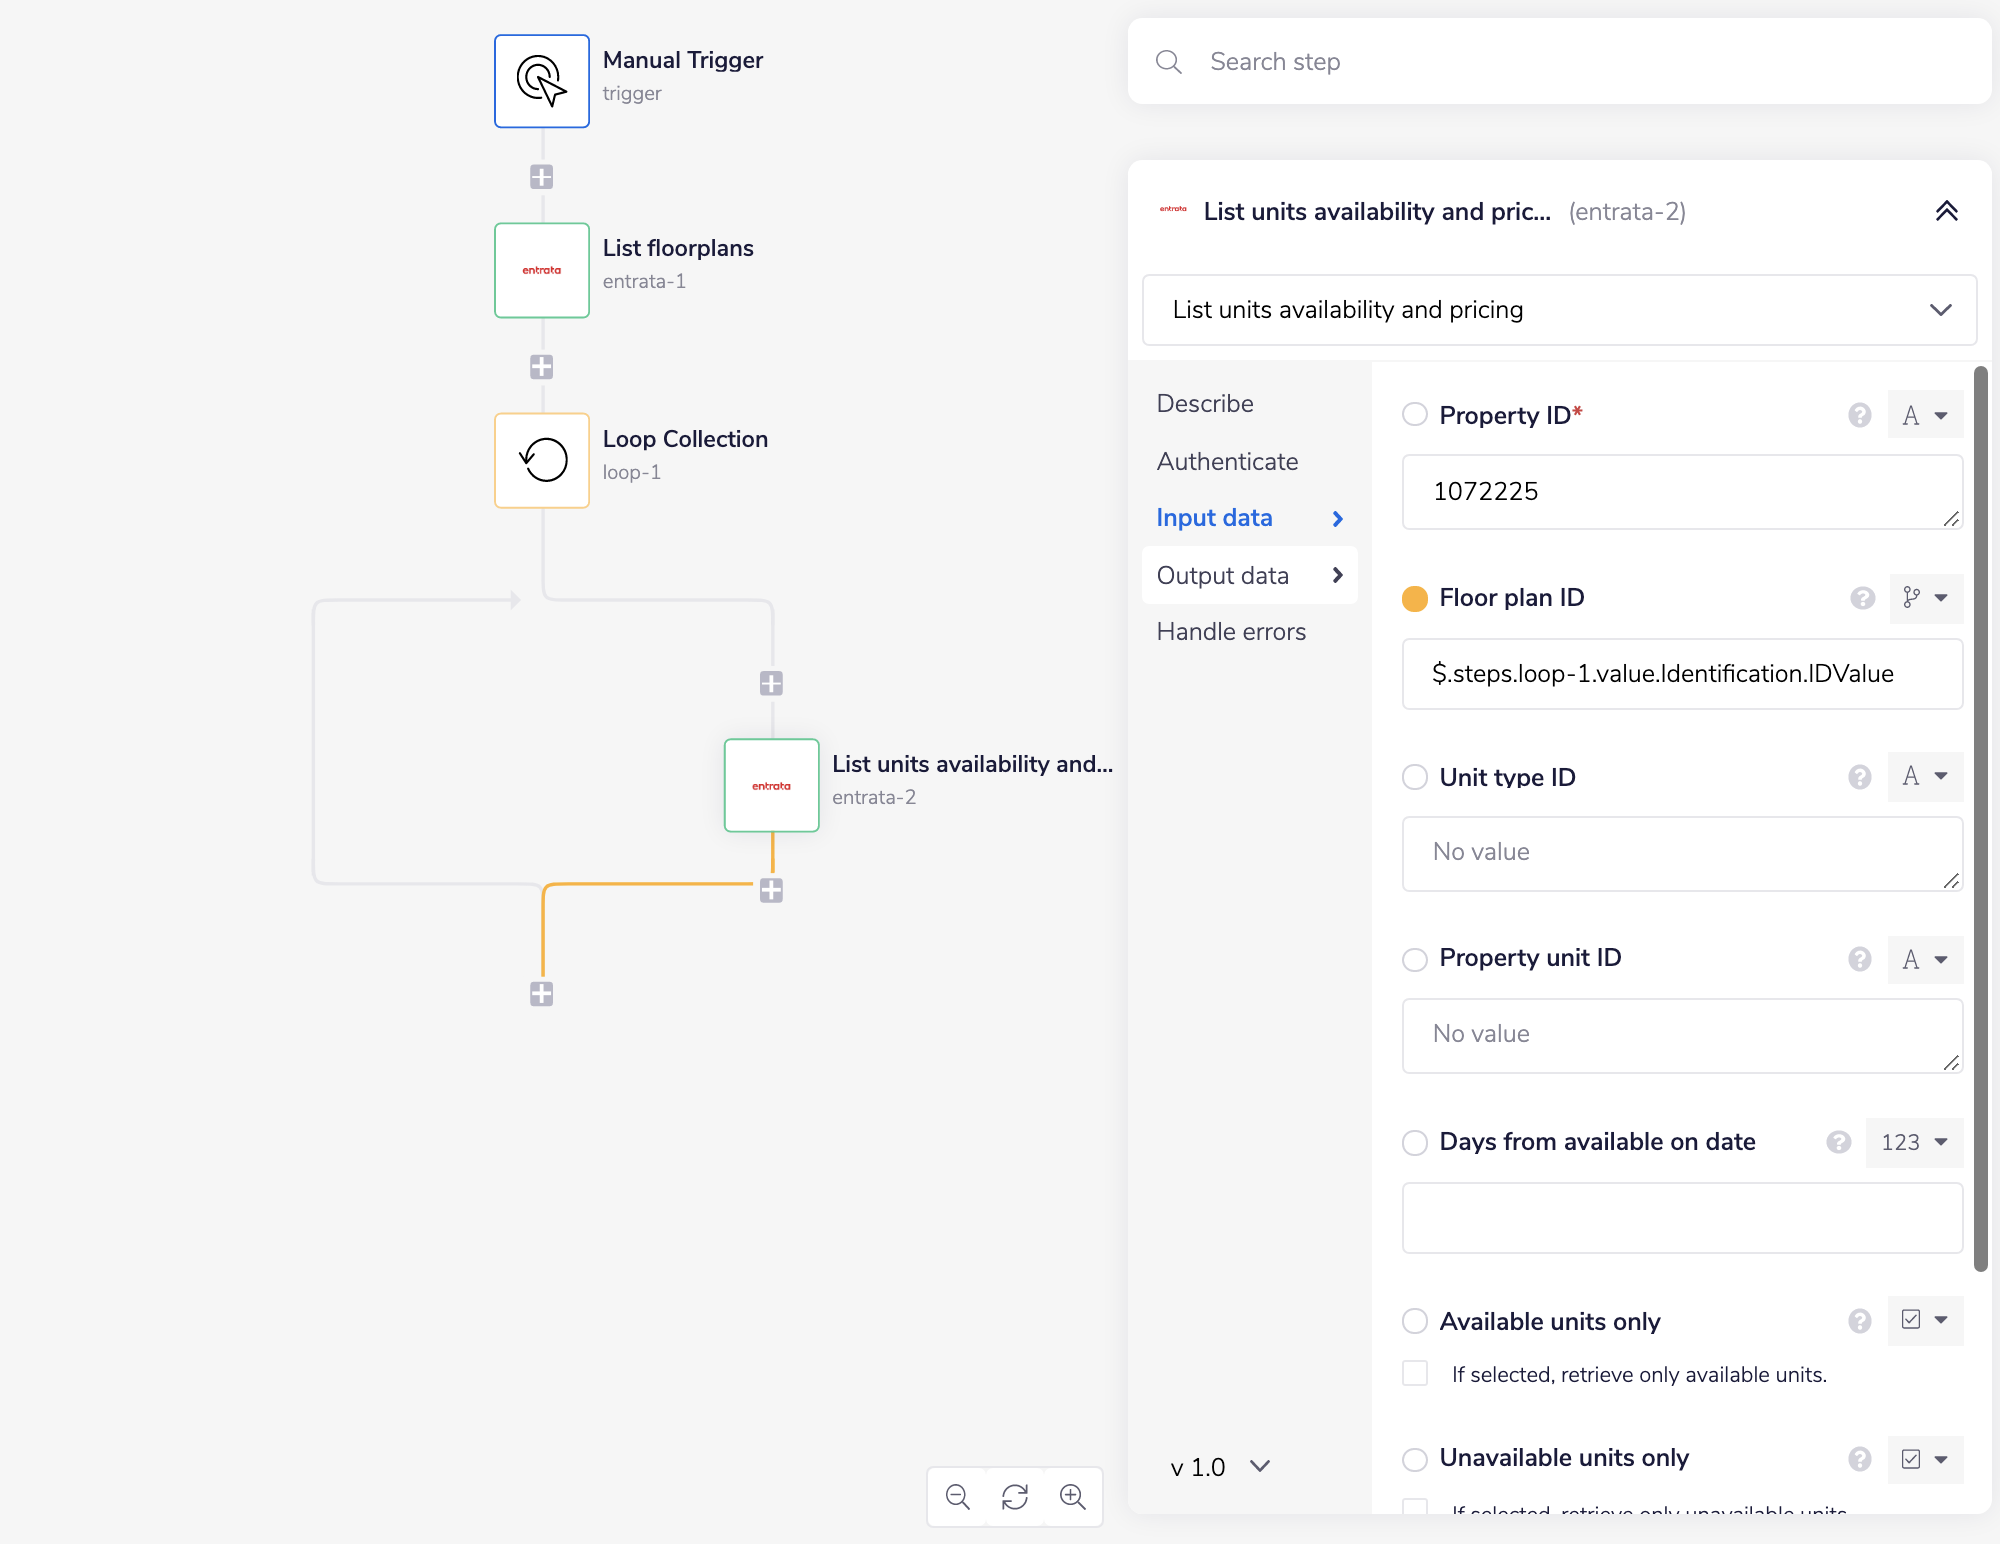The width and height of the screenshot is (2000, 1544).
Task: Select the Manual Trigger node on the canvas
Action: point(541,81)
